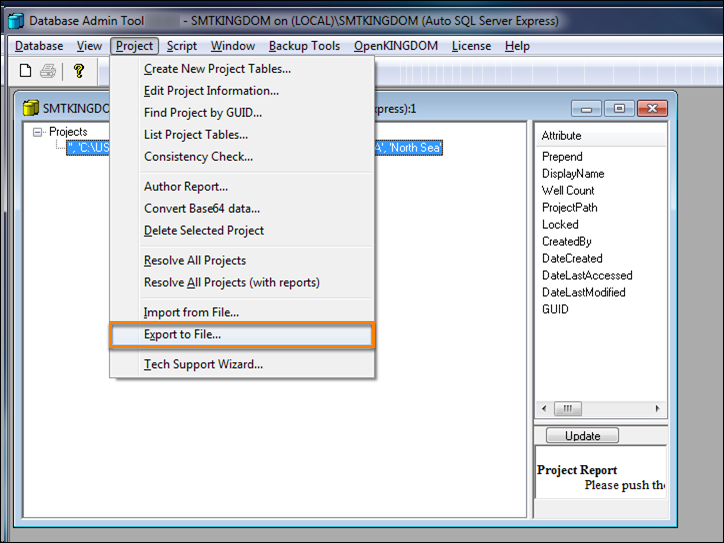The height and width of the screenshot is (543, 724).
Task: Open the View menu
Action: pyautogui.click(x=89, y=46)
